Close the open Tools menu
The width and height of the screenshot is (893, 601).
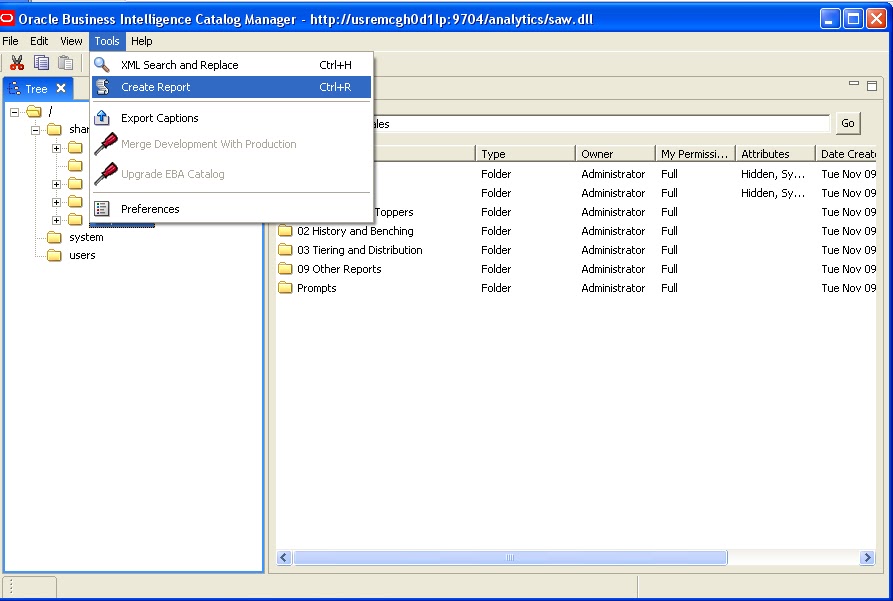pyautogui.click(x=106, y=41)
